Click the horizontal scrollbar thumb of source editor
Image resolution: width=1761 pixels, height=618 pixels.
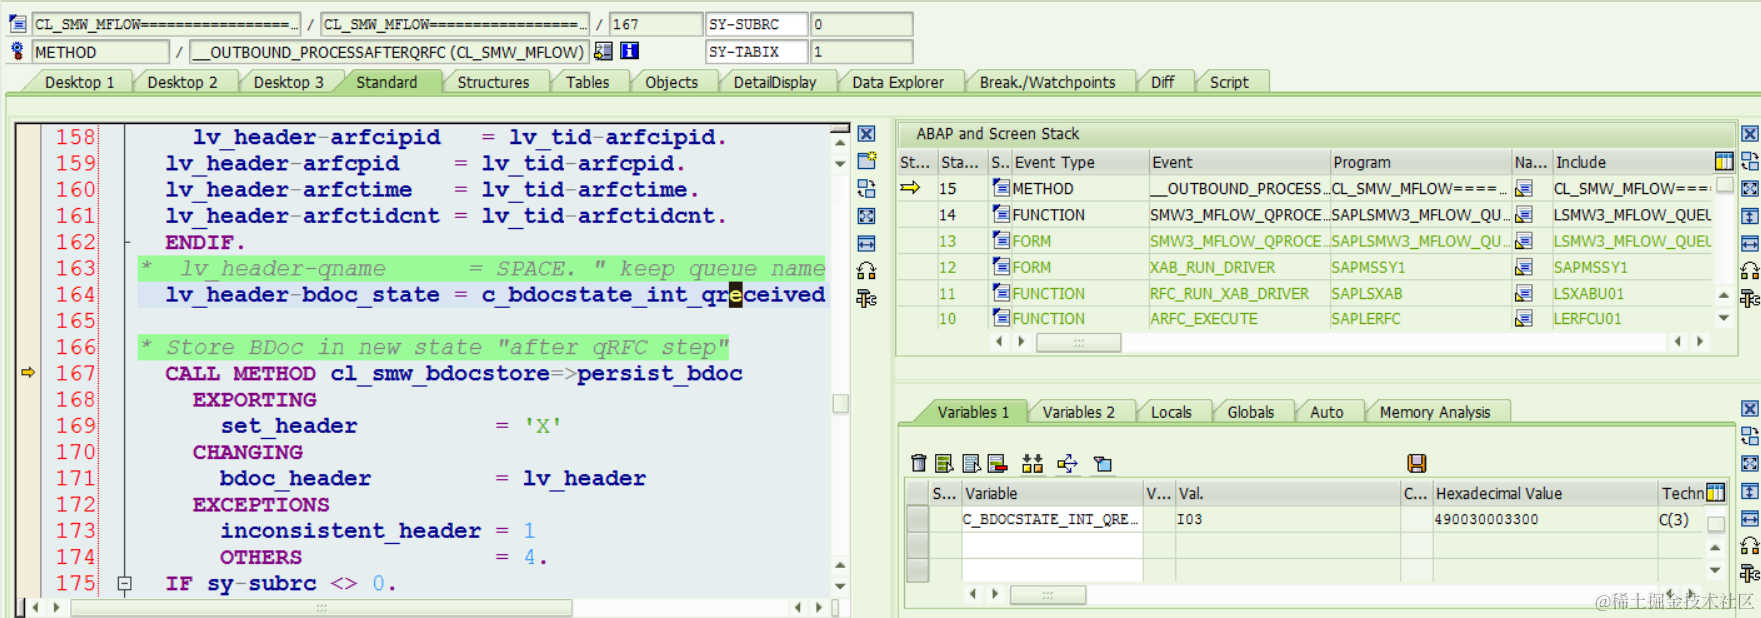[321, 607]
